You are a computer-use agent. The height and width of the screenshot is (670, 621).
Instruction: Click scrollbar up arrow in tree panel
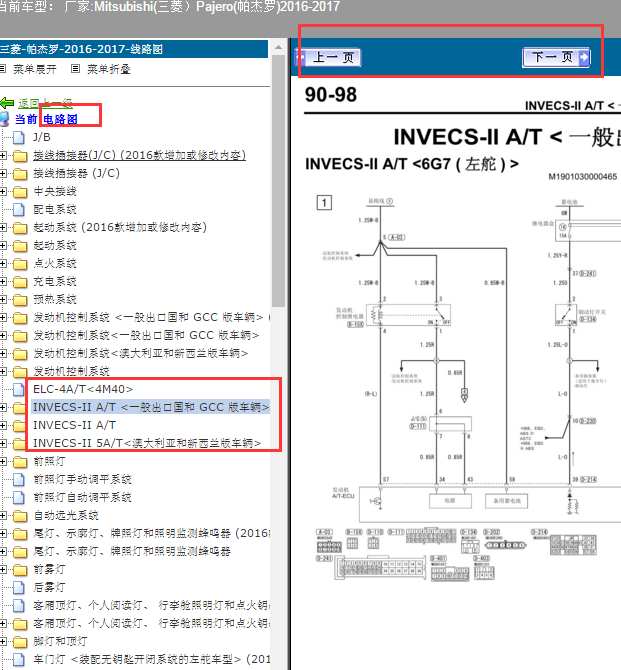click(x=278, y=47)
